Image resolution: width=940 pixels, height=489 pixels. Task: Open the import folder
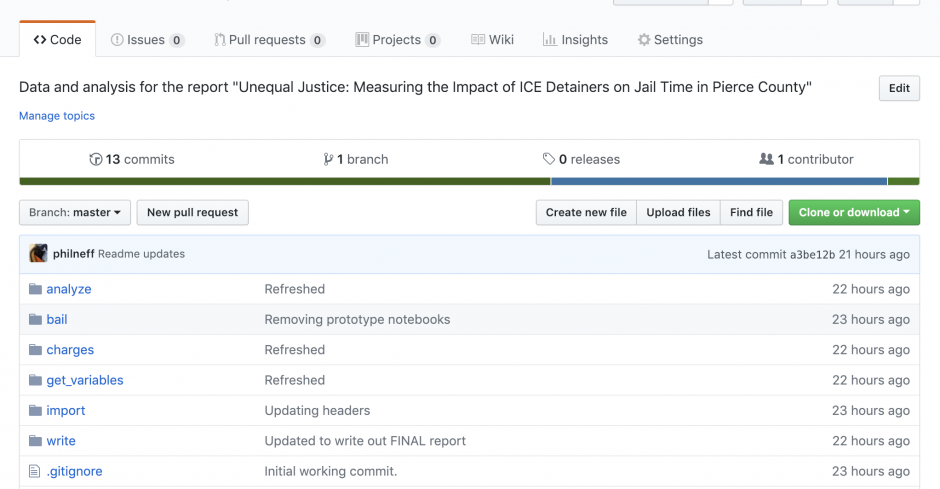click(x=66, y=410)
